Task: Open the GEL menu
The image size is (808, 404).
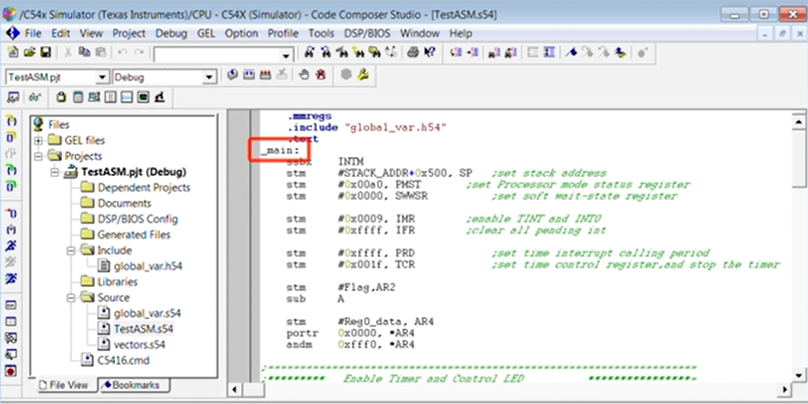Action: coord(206,33)
